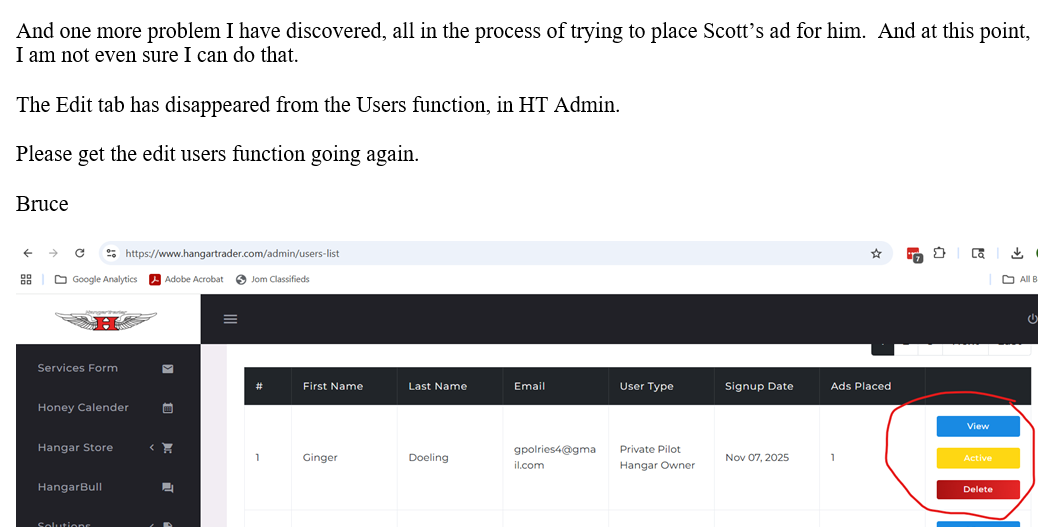The image size is (1043, 529).
Task: Go back using the browser back arrow
Action: click(x=28, y=254)
